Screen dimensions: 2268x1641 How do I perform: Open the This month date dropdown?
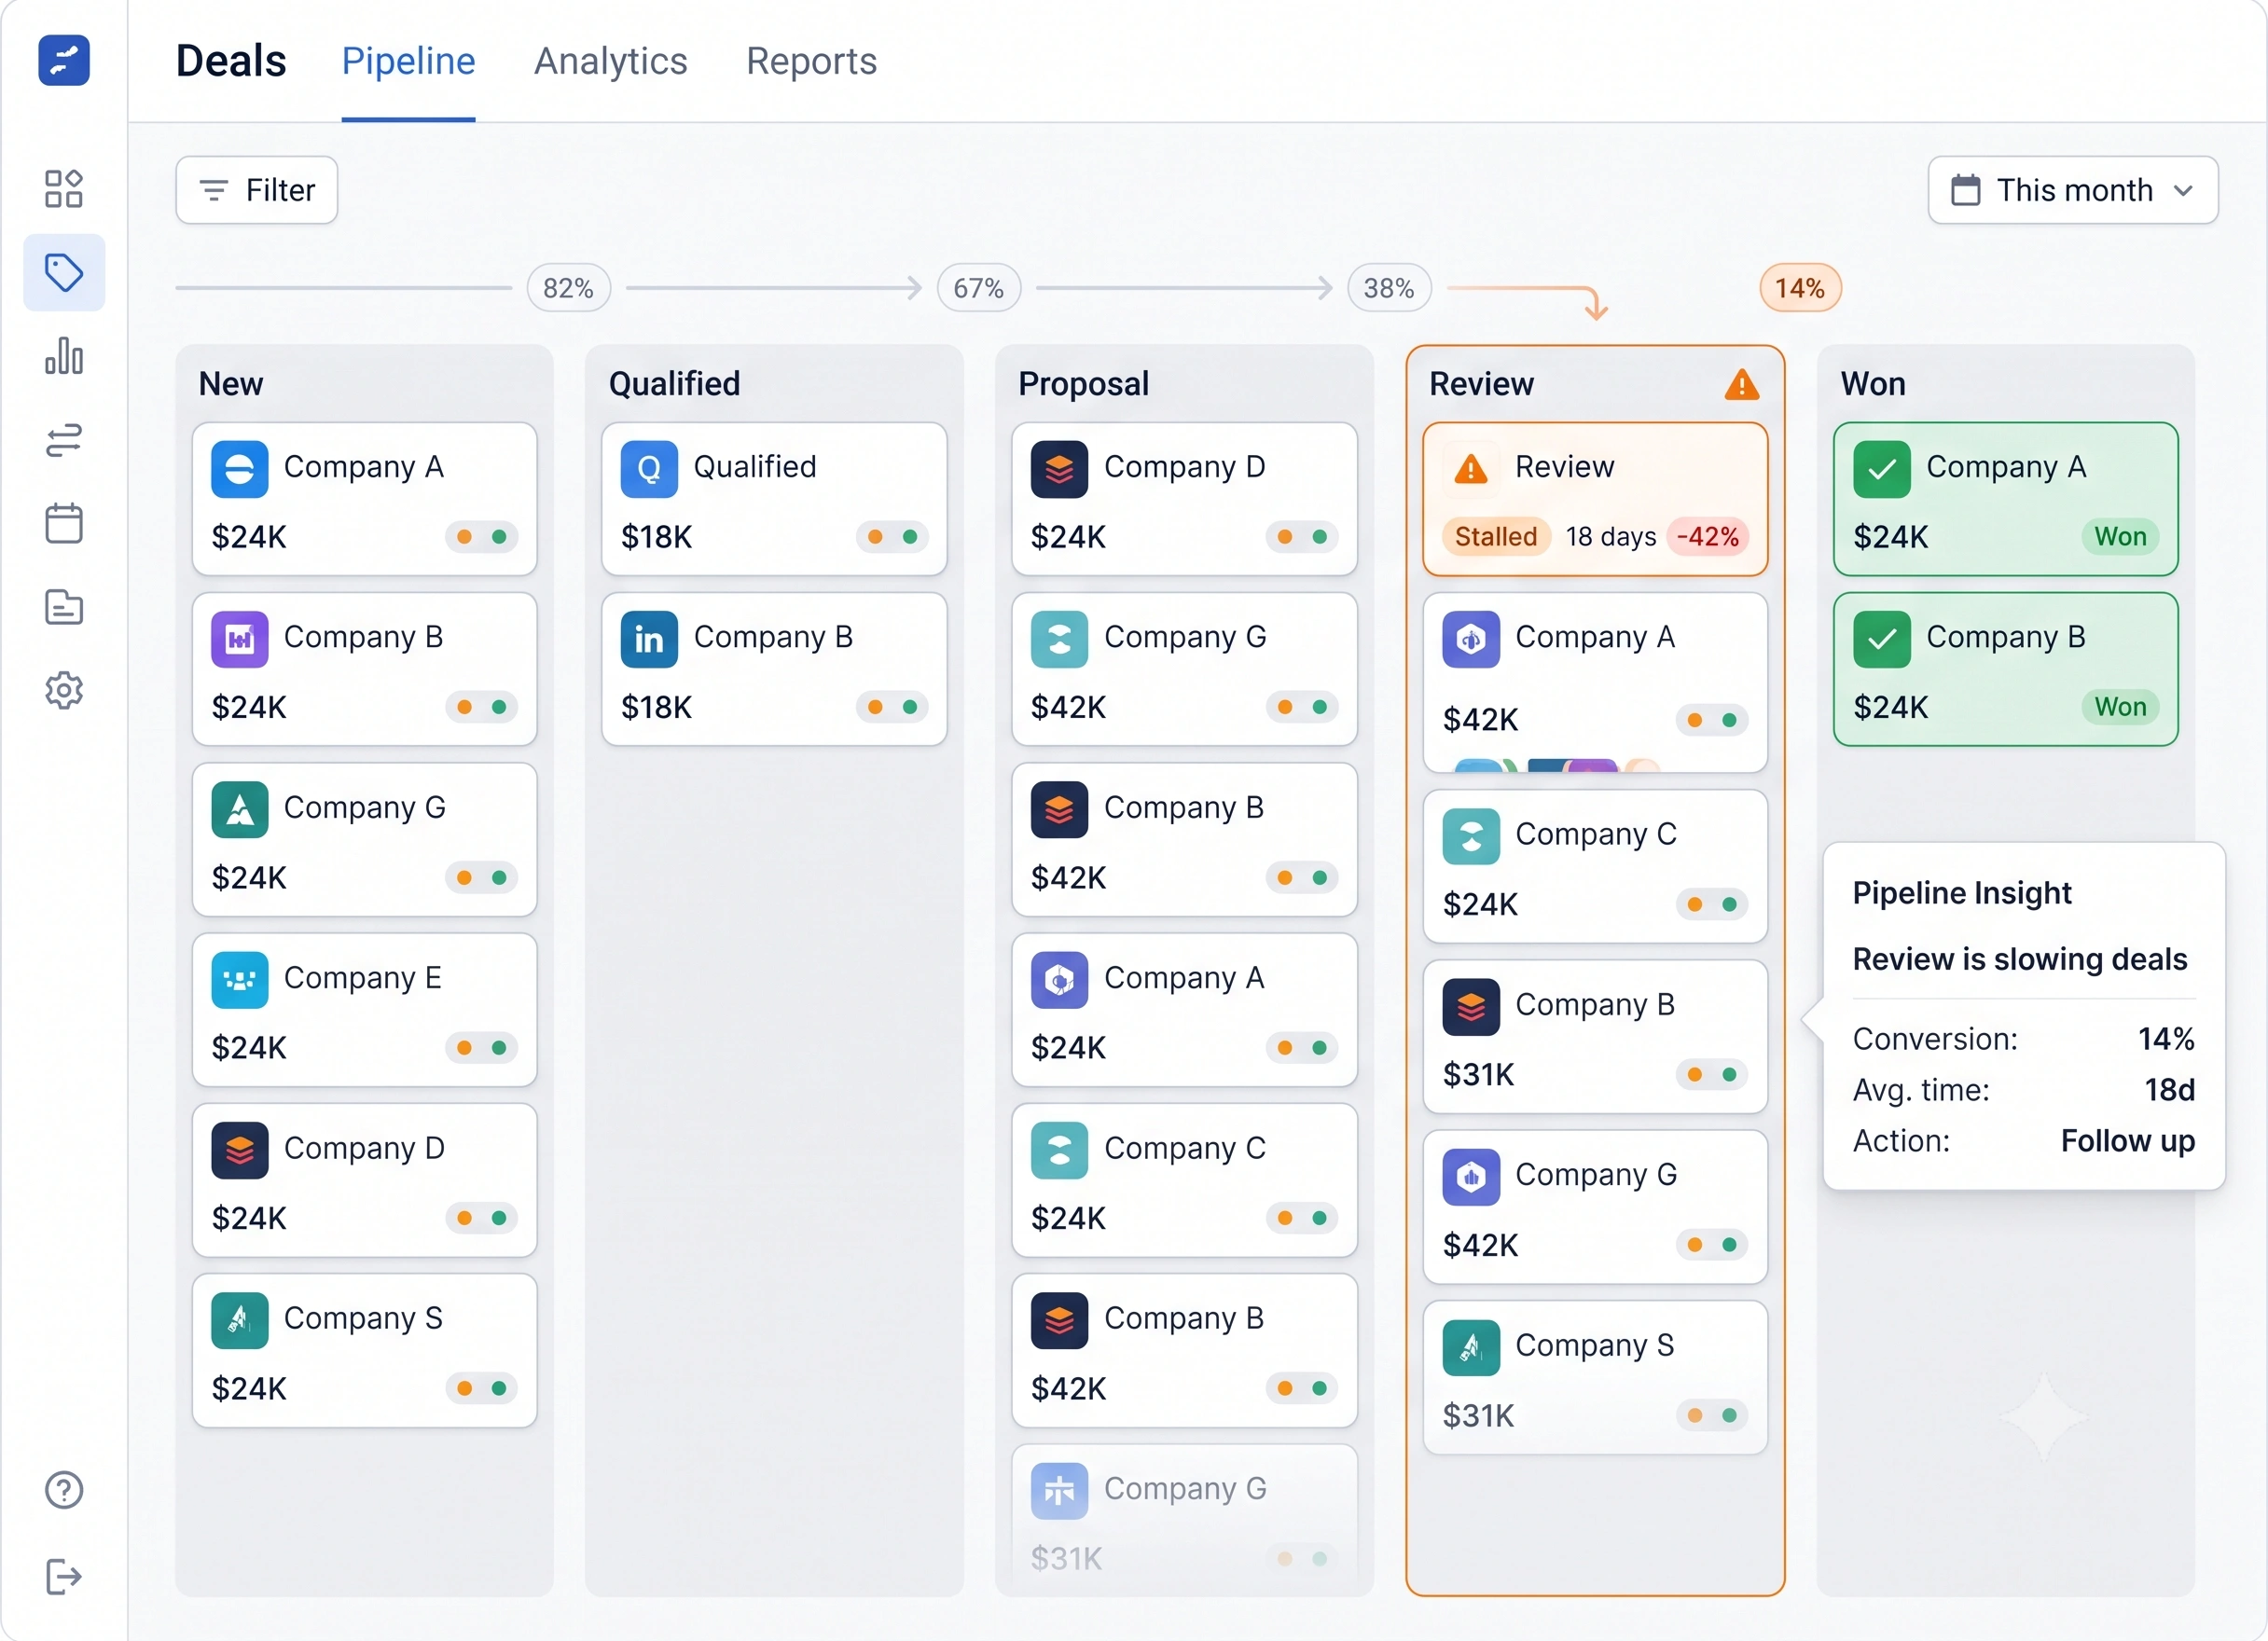click(x=2073, y=190)
